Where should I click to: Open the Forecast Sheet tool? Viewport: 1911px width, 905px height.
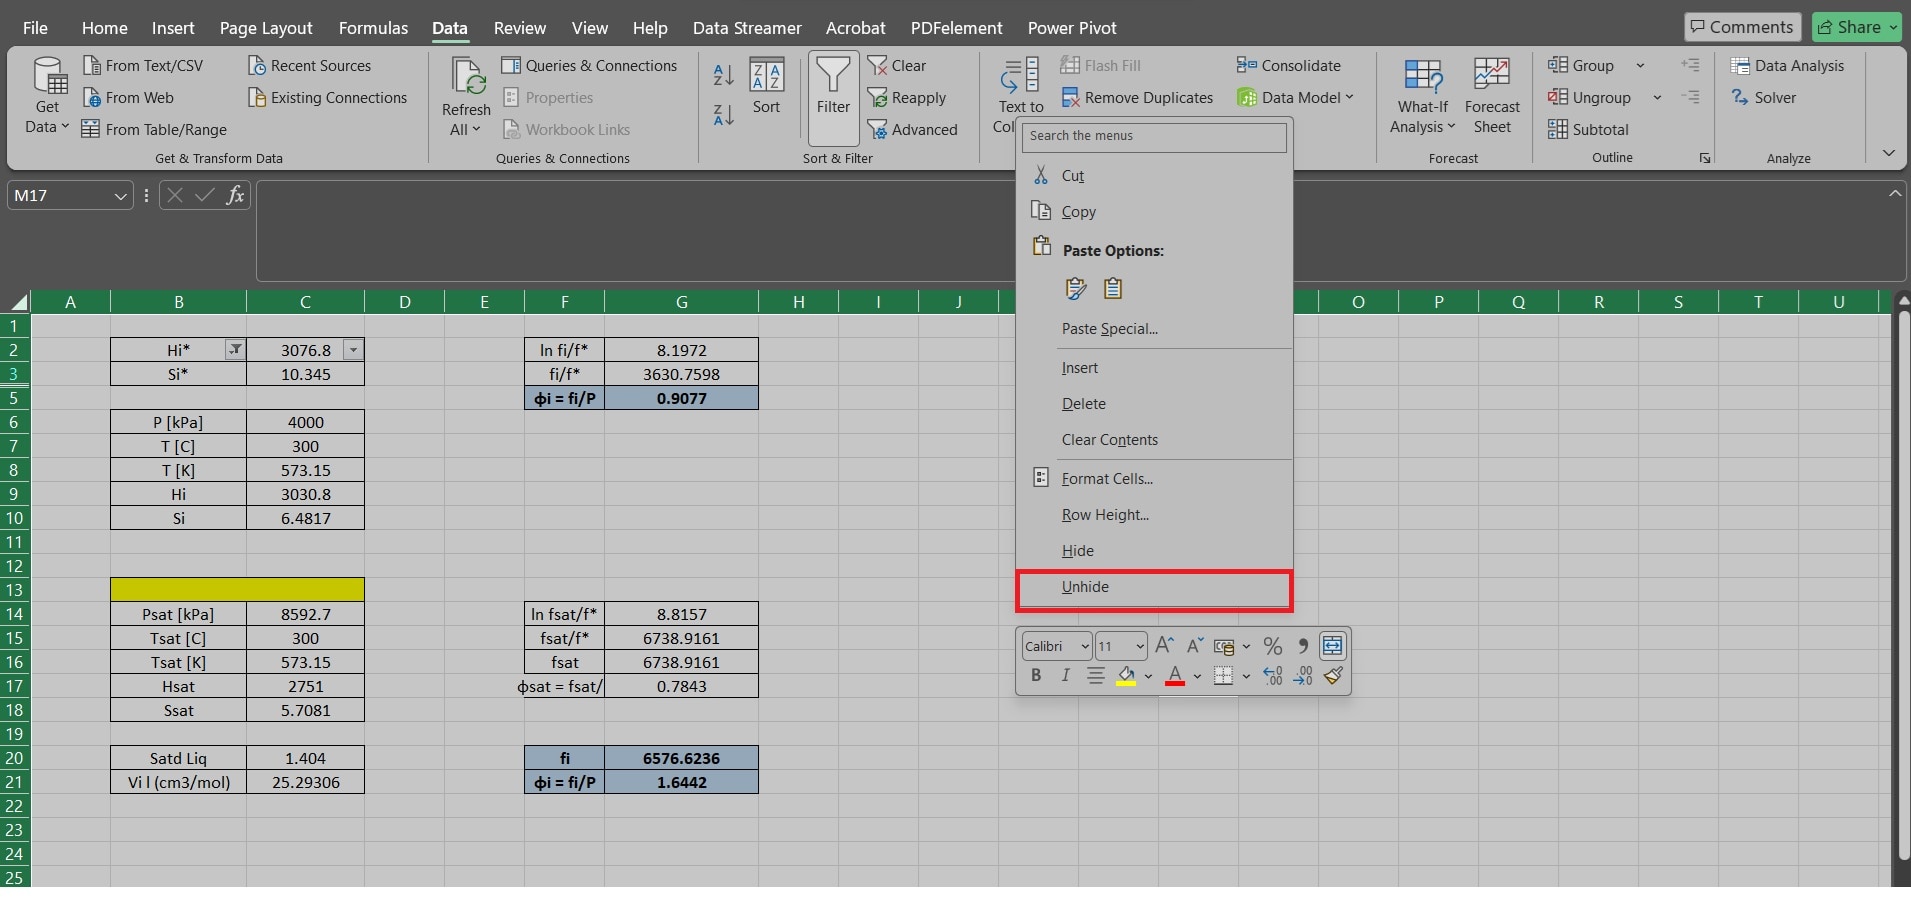(x=1491, y=97)
